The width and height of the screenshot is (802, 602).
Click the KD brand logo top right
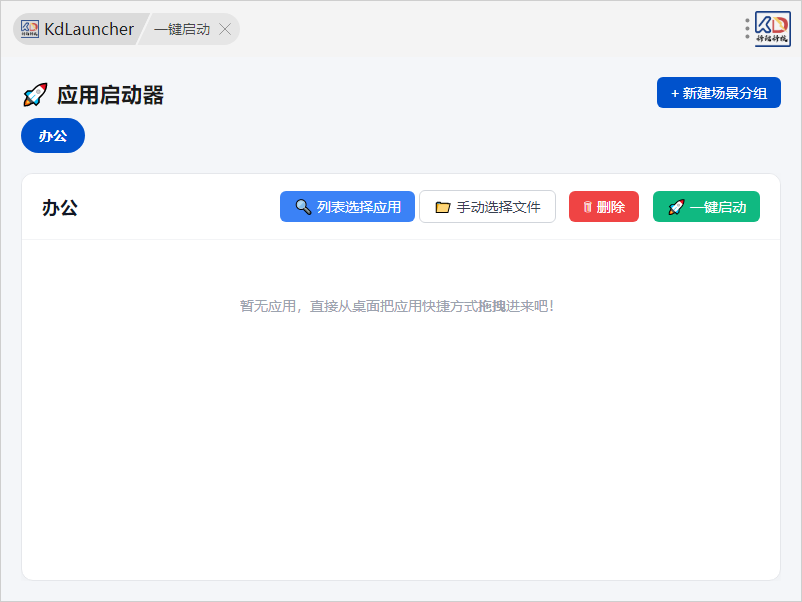[x=772, y=29]
